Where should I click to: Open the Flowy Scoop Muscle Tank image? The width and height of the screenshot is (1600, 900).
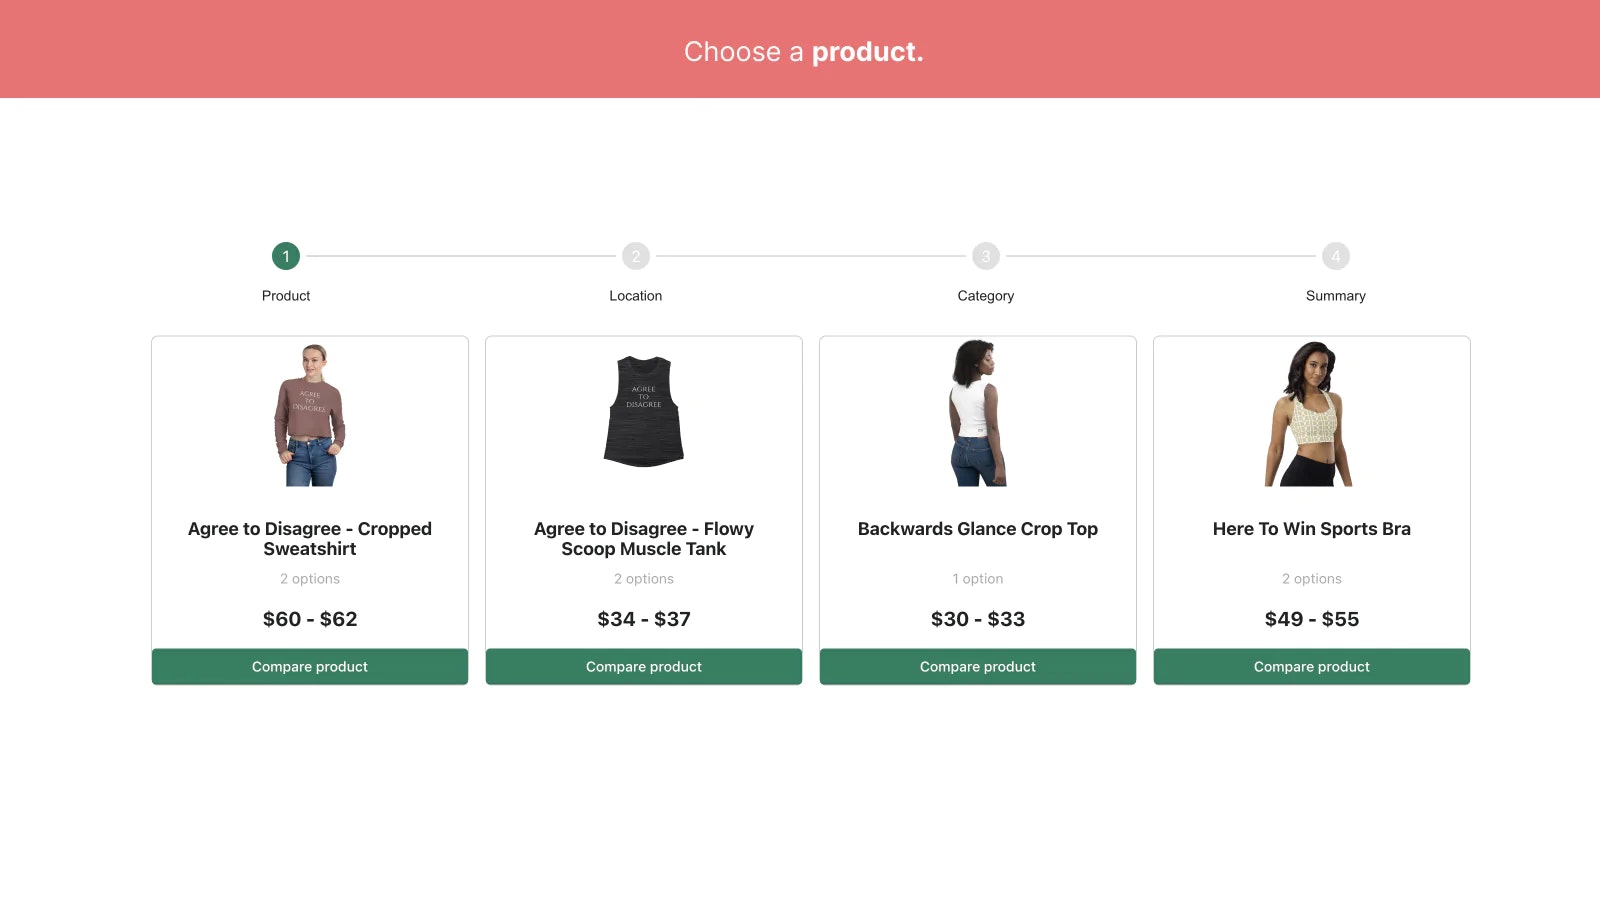[644, 411]
